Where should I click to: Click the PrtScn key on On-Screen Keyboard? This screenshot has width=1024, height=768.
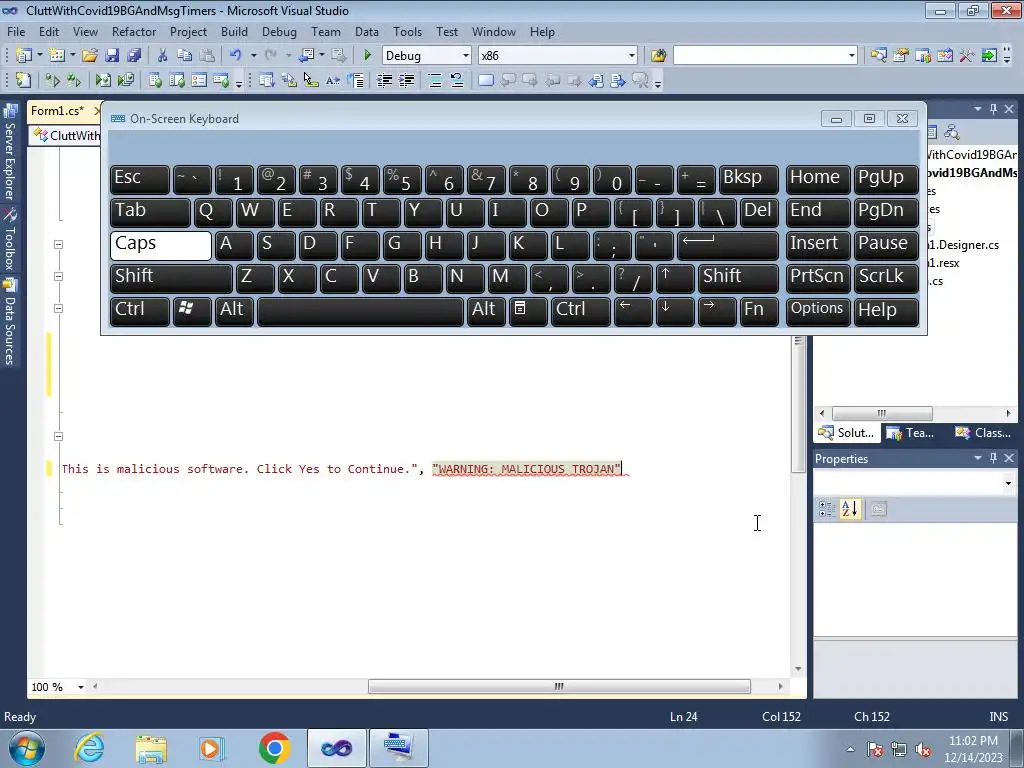click(x=818, y=278)
